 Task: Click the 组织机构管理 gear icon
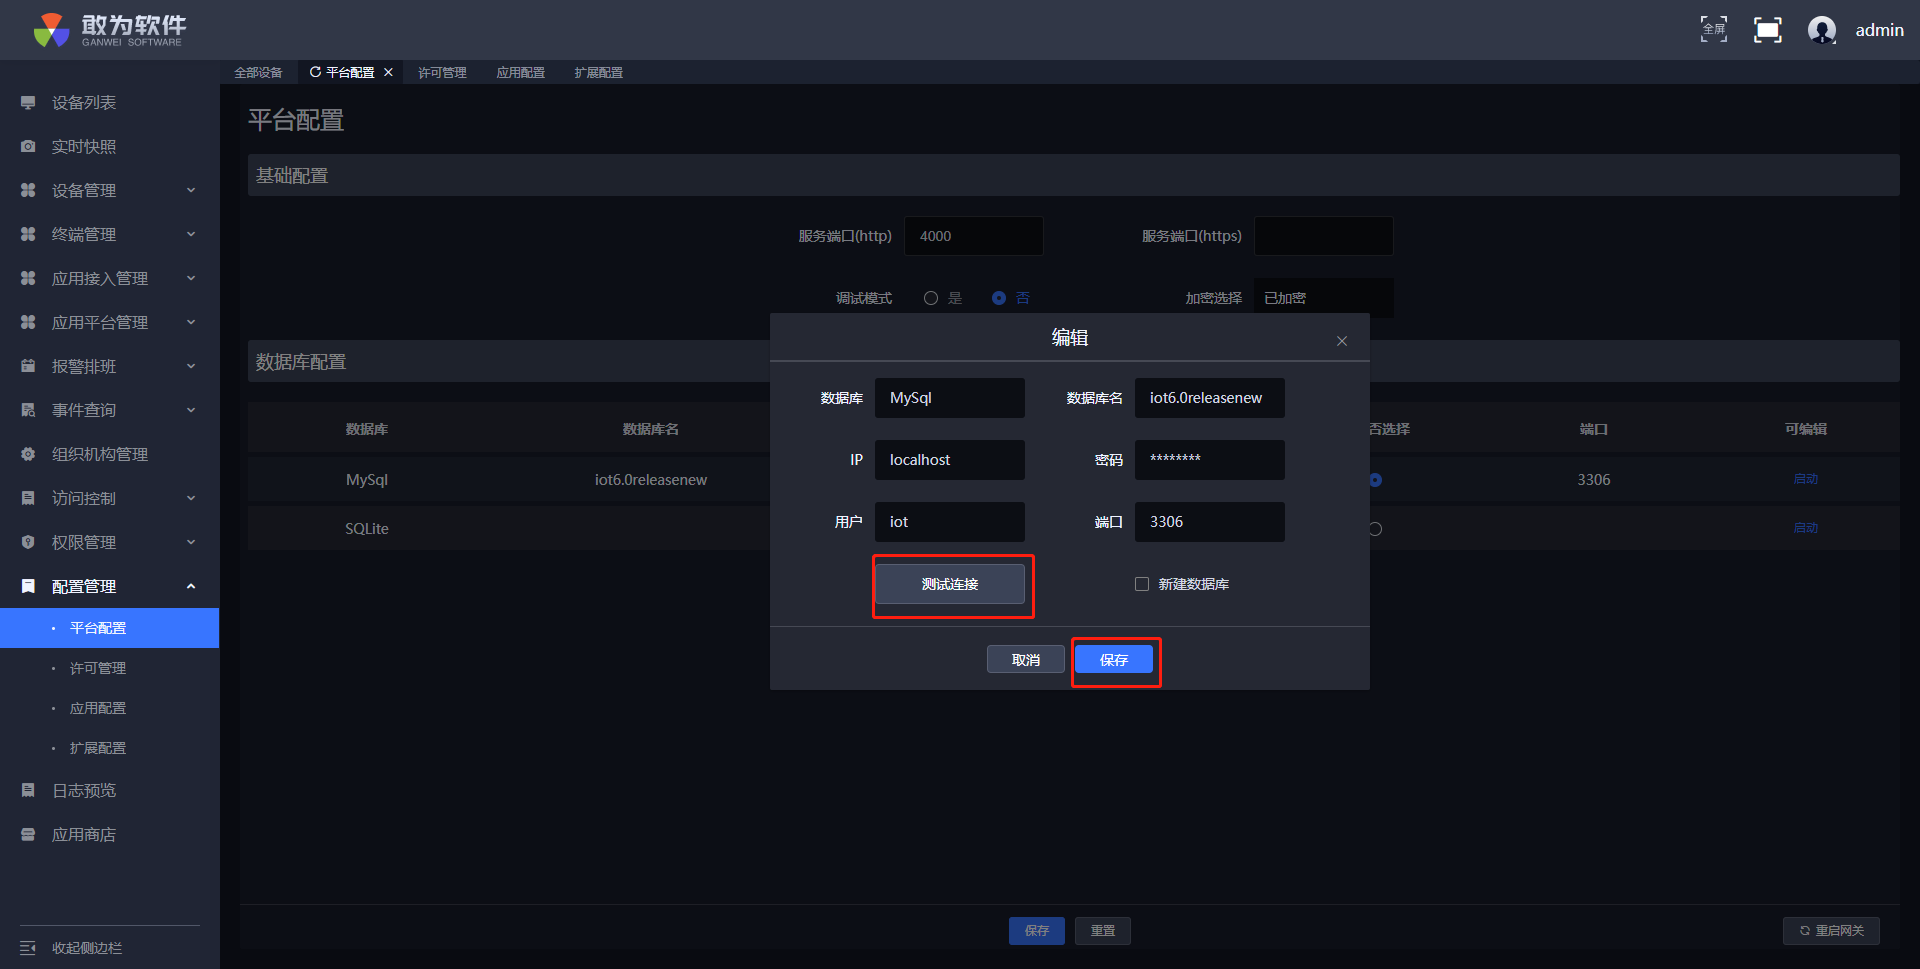click(x=28, y=454)
